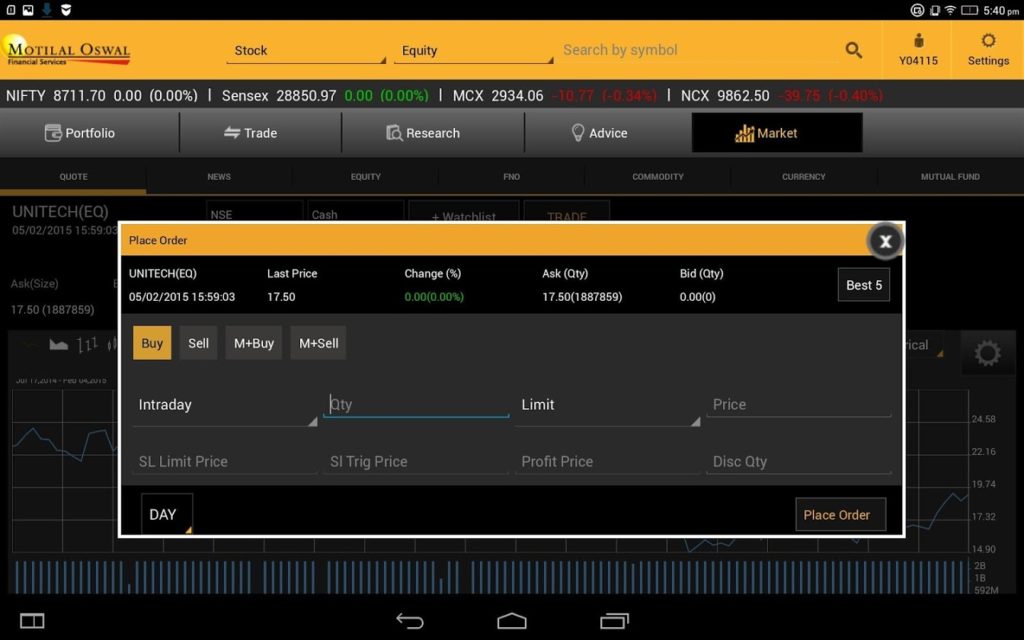Open the Research tab
The width and height of the screenshot is (1024, 640).
coord(423,133)
